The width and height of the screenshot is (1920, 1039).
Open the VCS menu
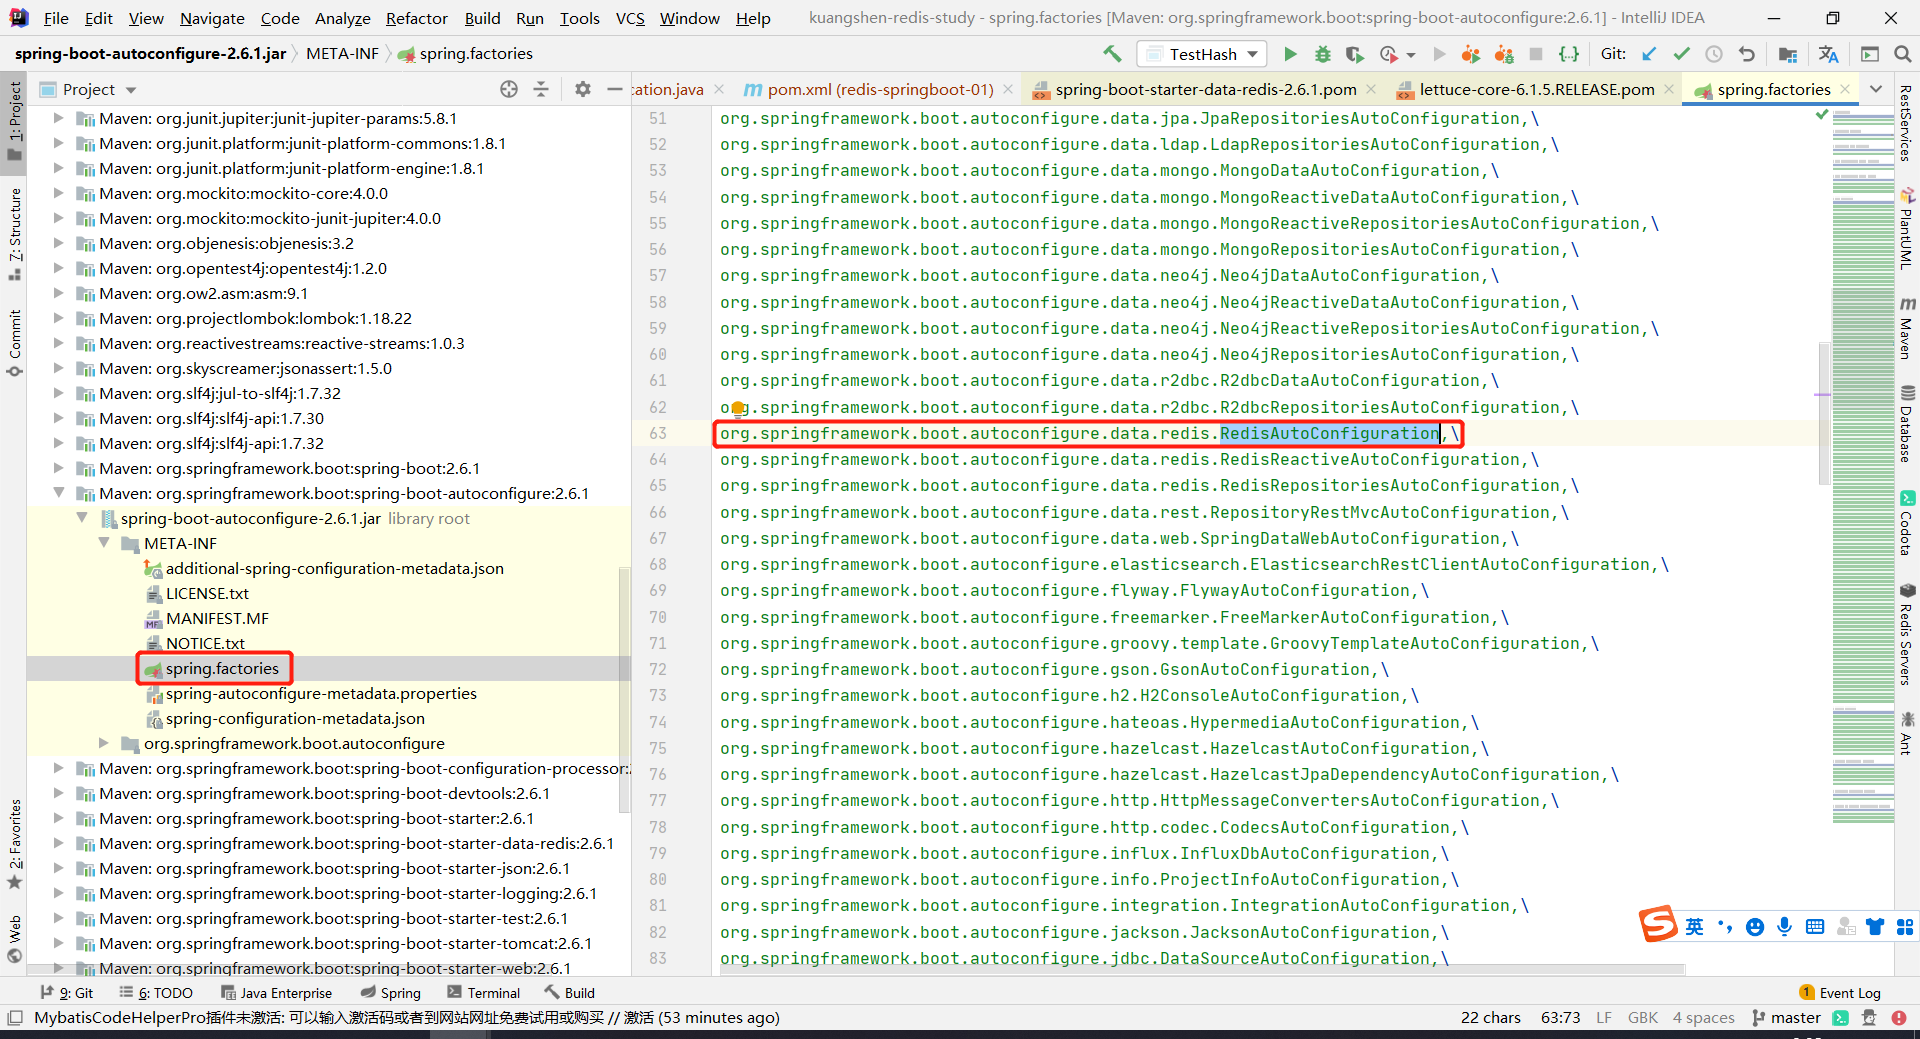coord(630,18)
